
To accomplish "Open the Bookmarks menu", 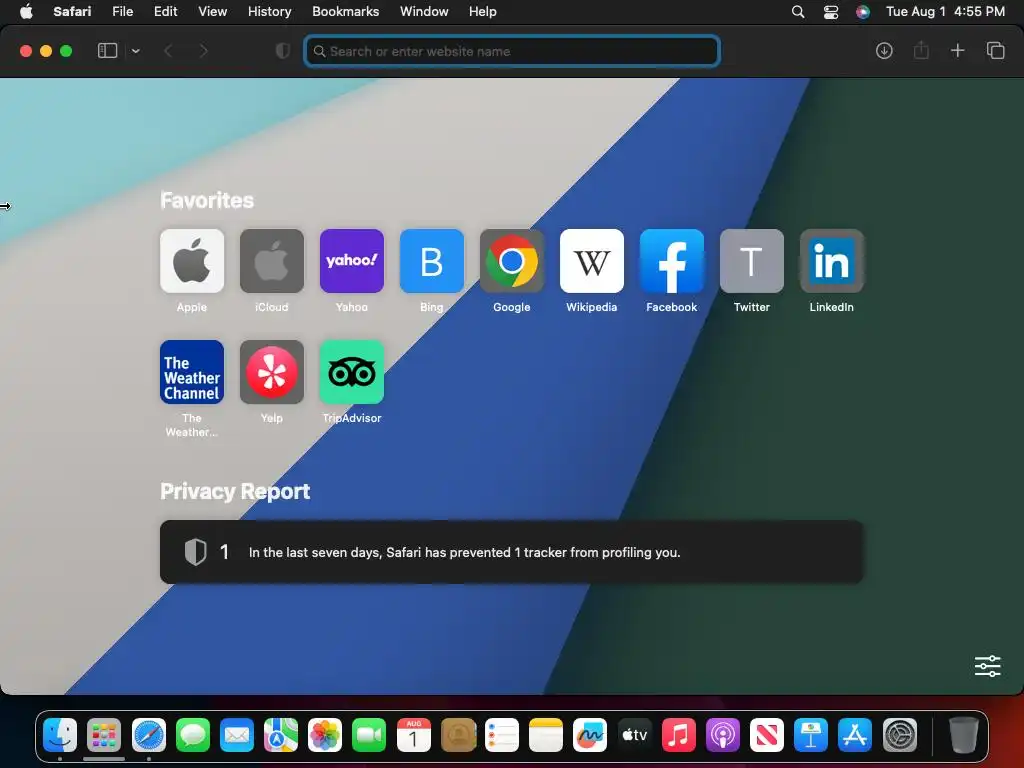I will tap(345, 11).
